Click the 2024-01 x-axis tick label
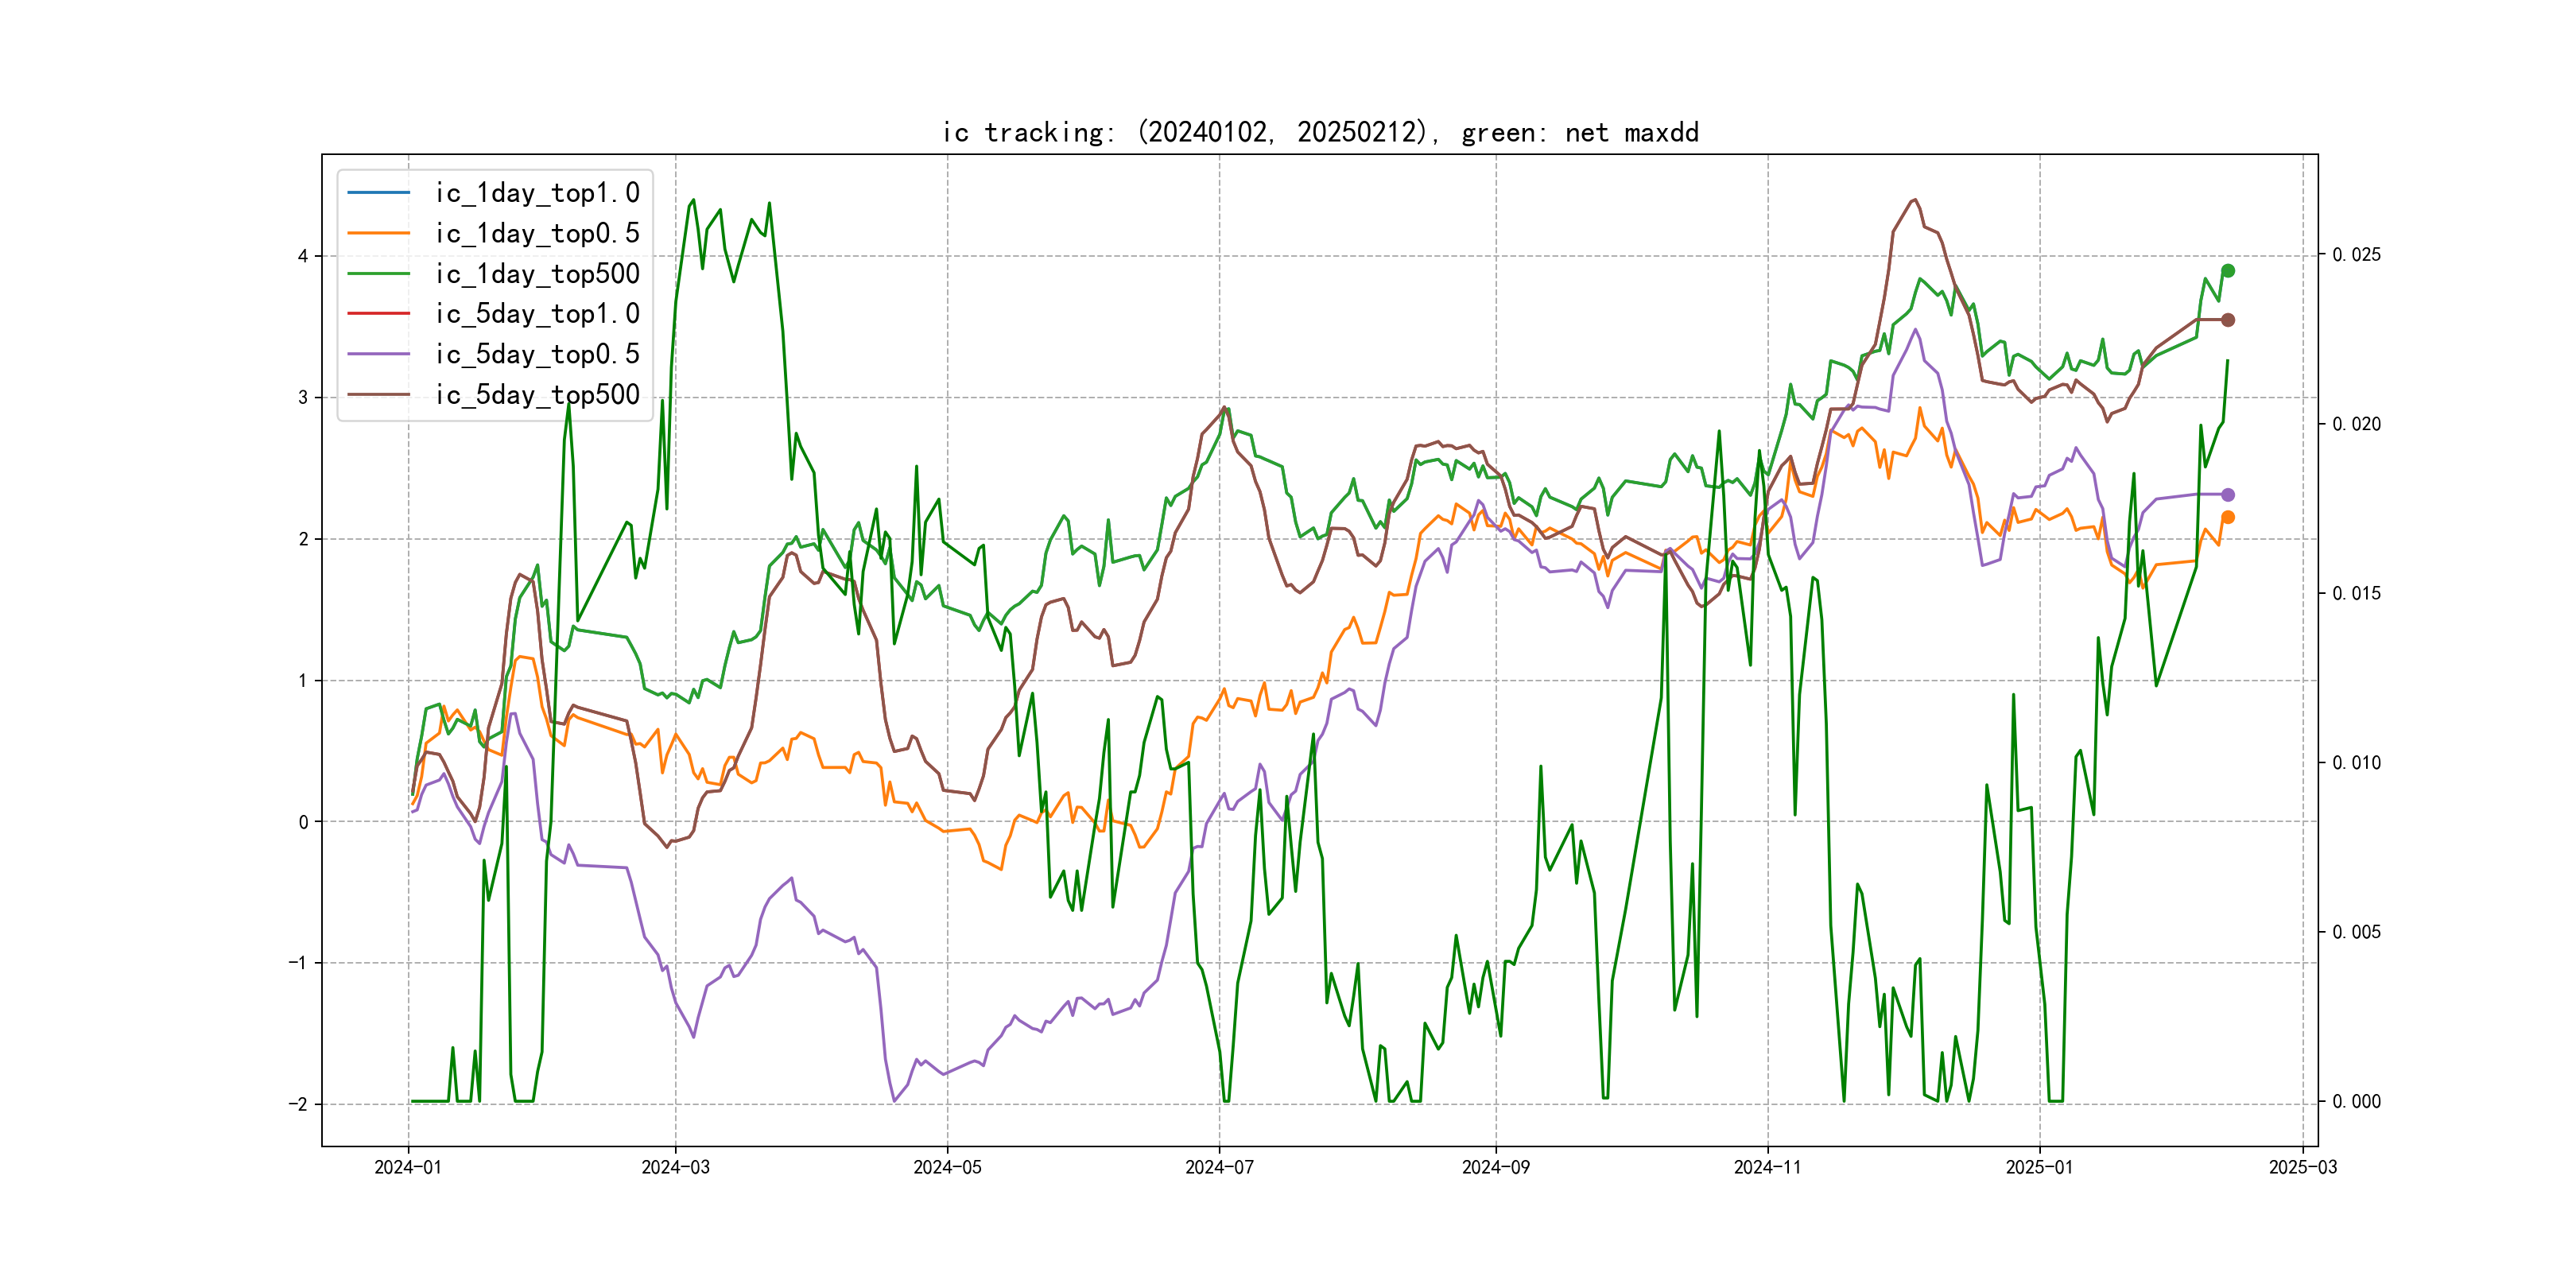 [x=408, y=1167]
